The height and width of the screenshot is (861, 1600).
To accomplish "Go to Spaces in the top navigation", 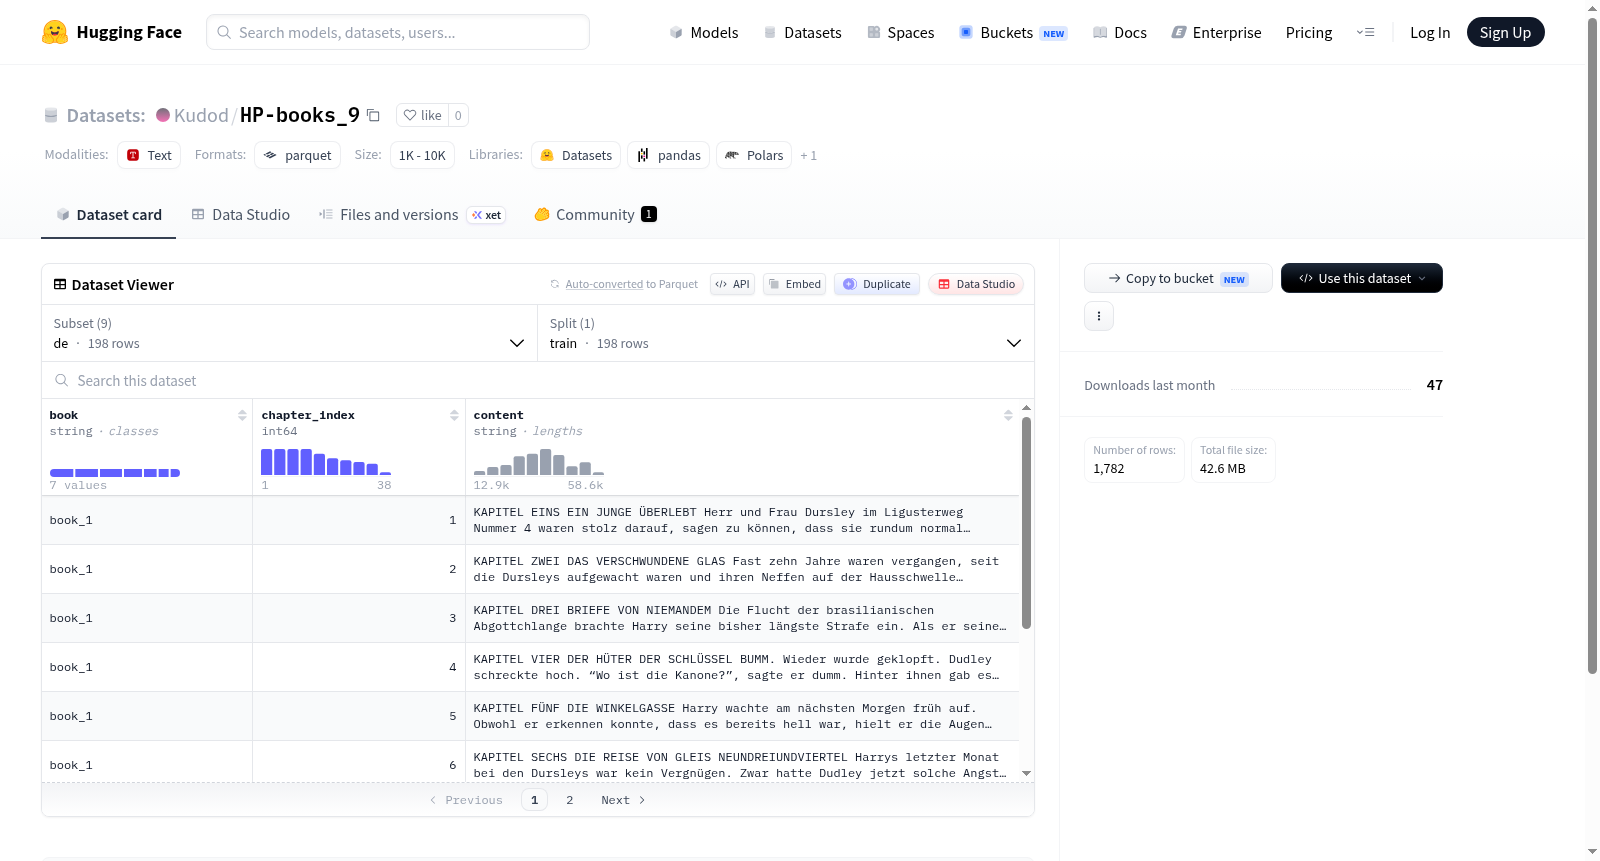I will click(900, 32).
